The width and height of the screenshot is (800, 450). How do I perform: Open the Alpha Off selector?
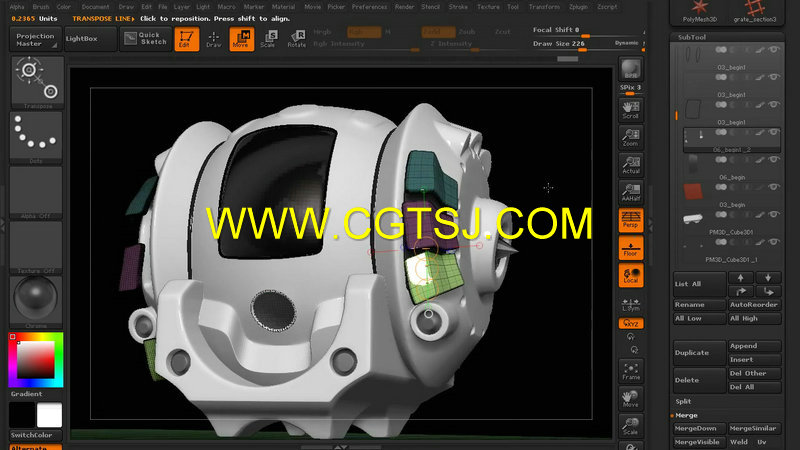click(x=36, y=192)
